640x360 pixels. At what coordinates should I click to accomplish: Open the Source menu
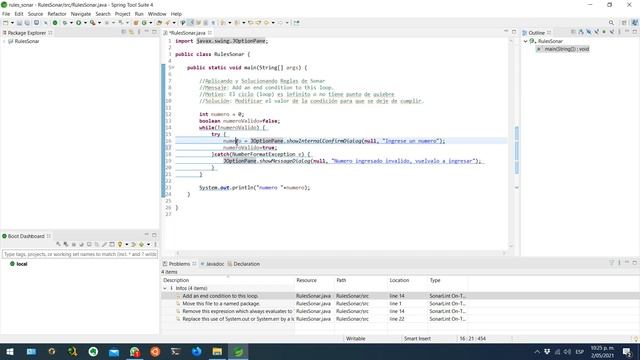click(35, 14)
